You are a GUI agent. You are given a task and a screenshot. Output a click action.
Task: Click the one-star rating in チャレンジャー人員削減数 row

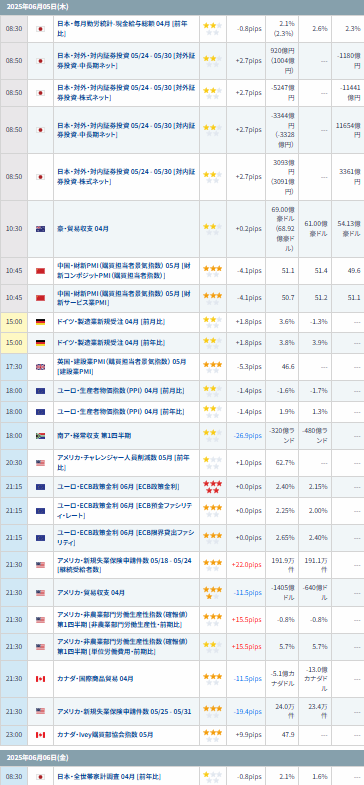(x=212, y=463)
